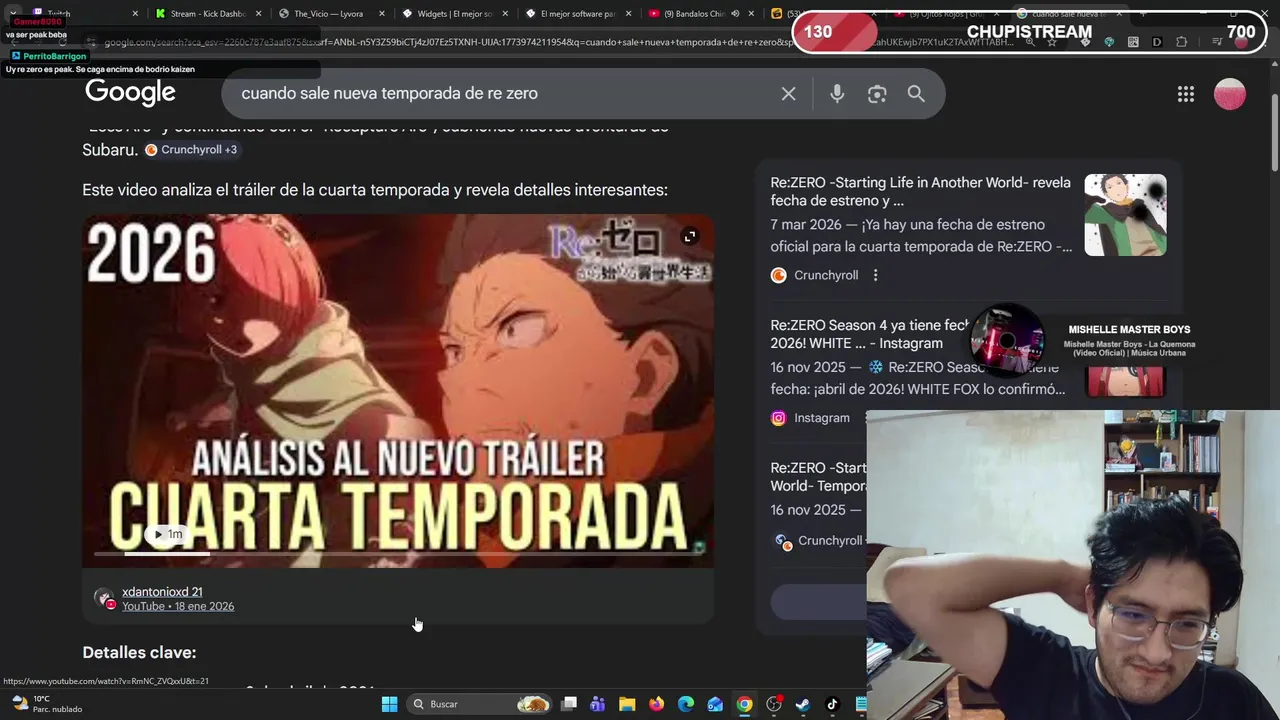Click the taskbar Buscar search box
The width and height of the screenshot is (1280, 720).
(481, 704)
